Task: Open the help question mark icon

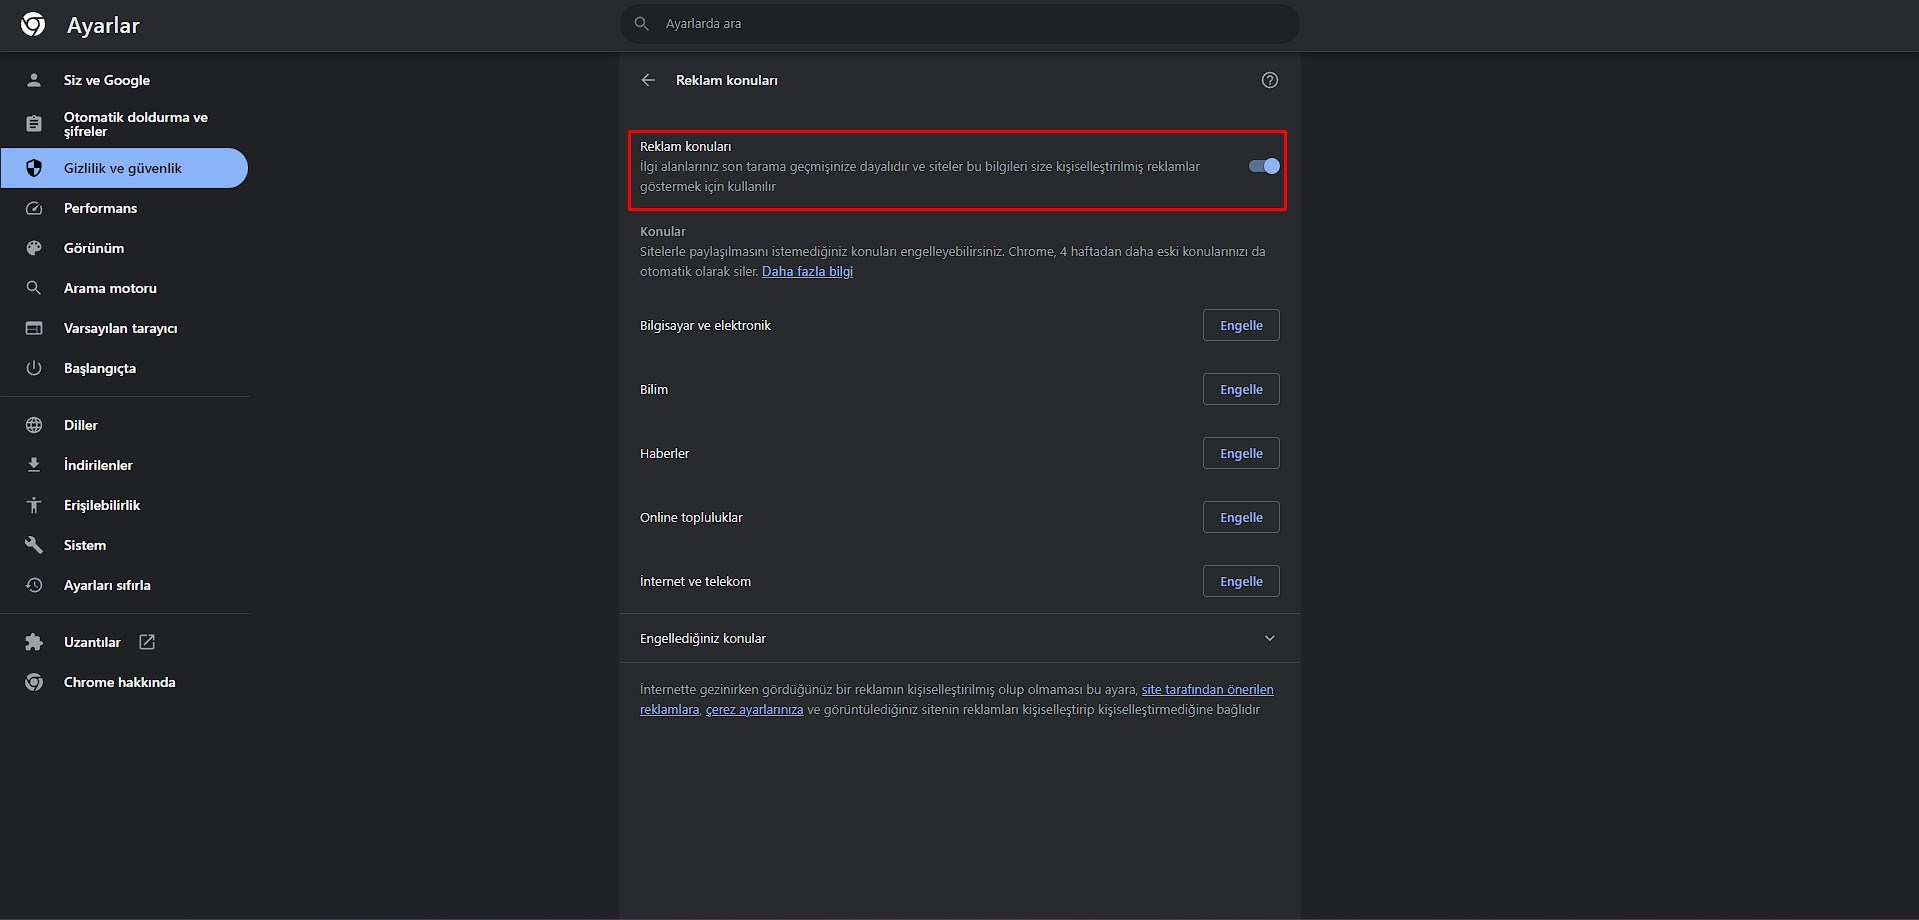Action: coord(1269,80)
